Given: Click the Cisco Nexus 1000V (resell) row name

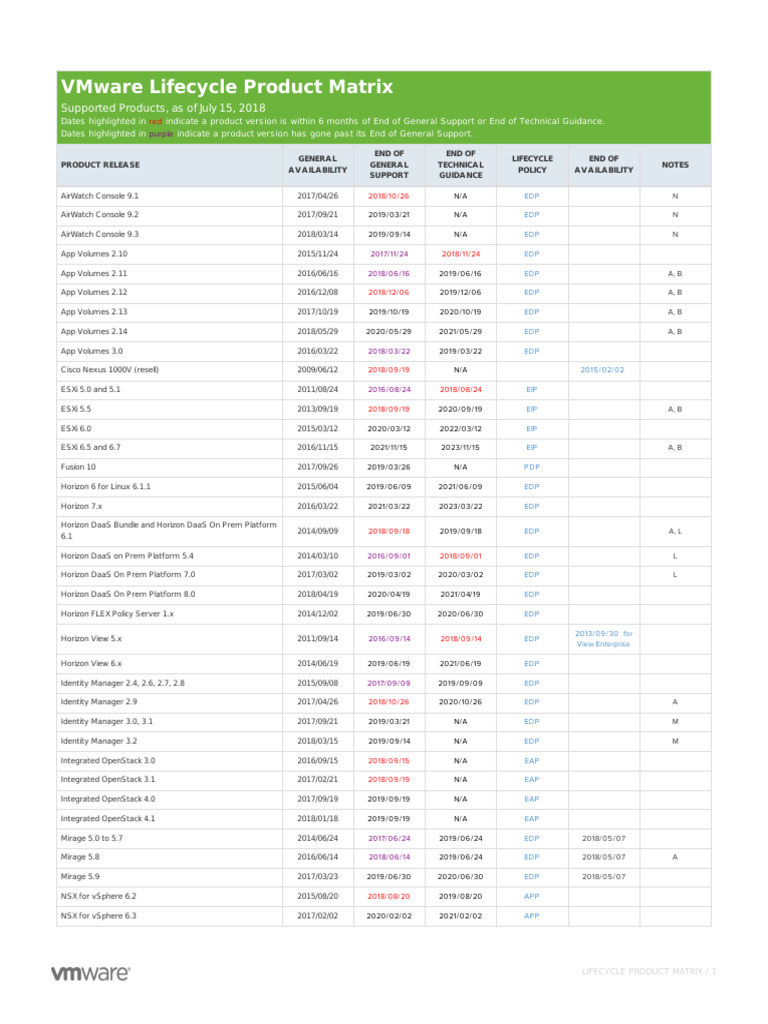Looking at the screenshot, I should click(110, 370).
